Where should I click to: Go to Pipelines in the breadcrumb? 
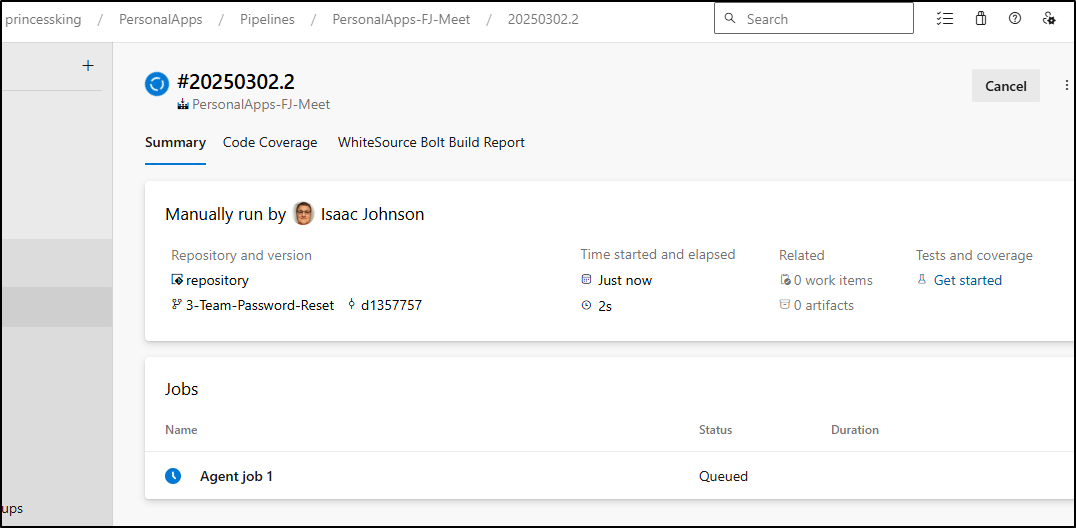267,19
